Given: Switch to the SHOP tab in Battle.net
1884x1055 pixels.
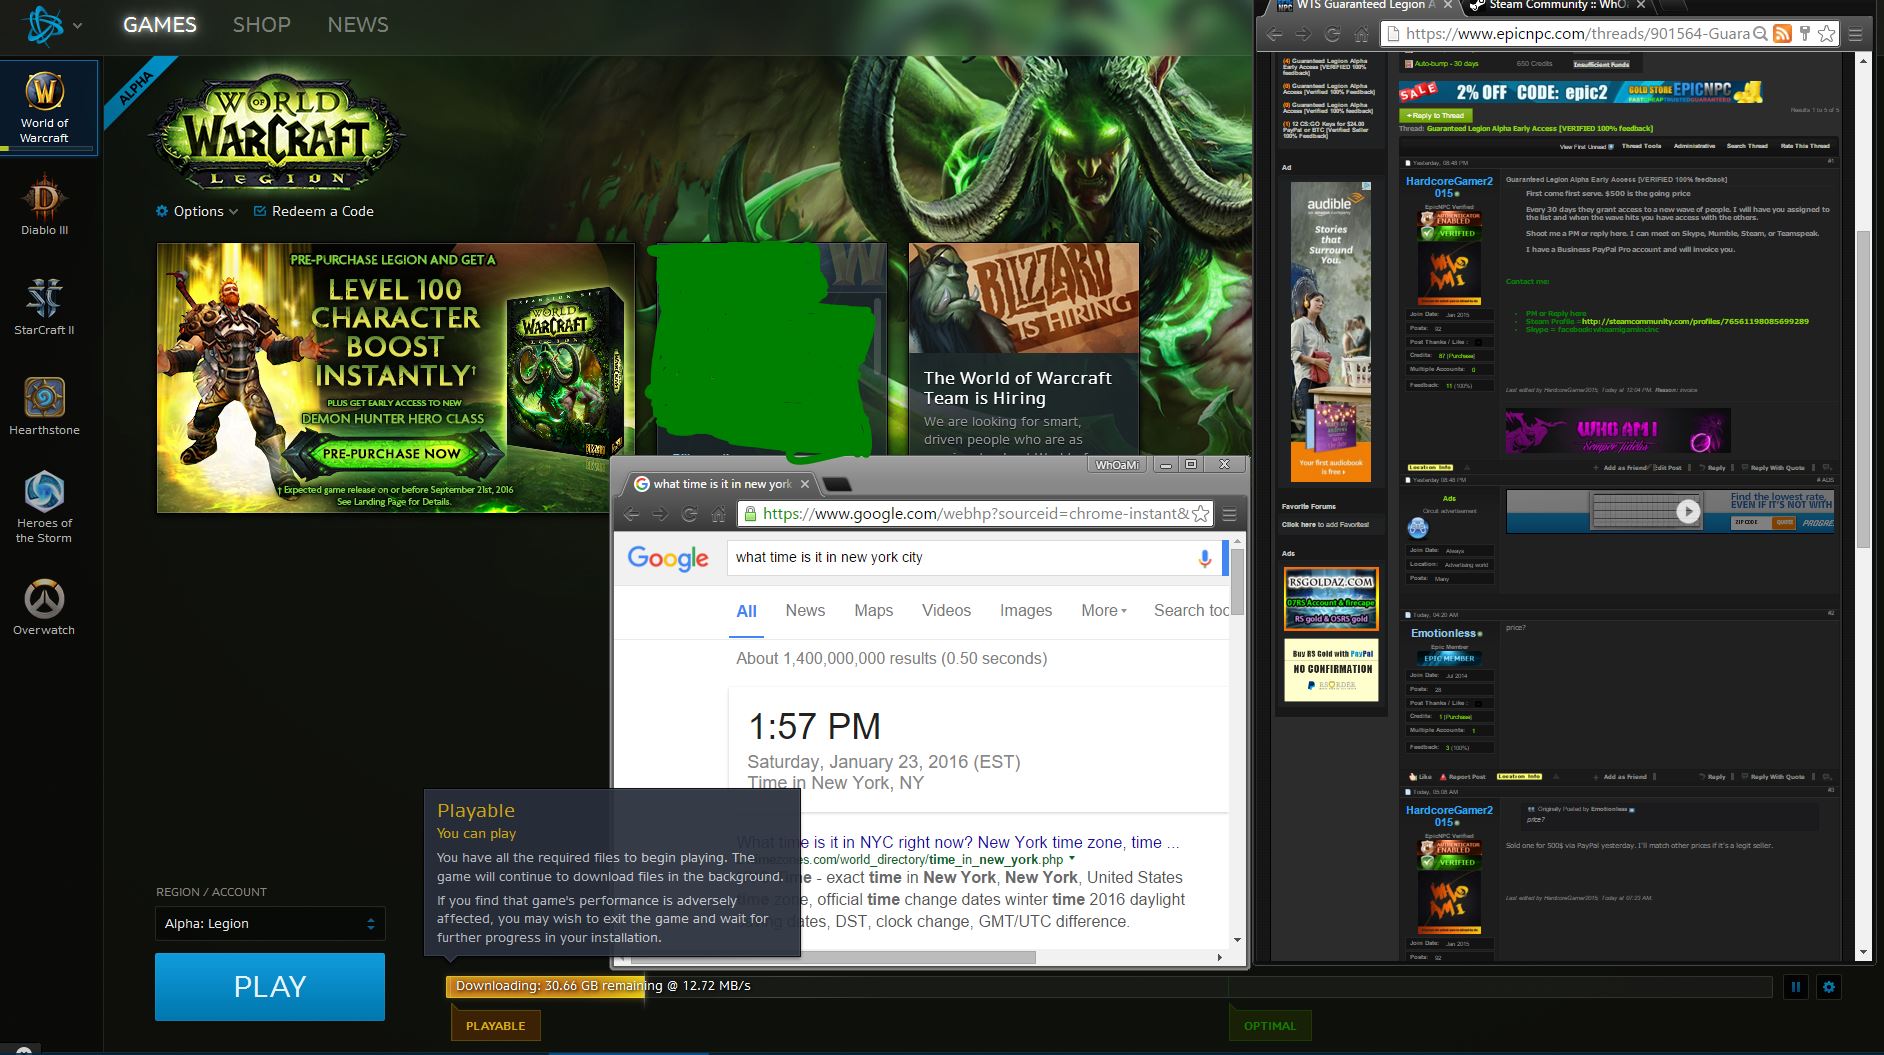Looking at the screenshot, I should pos(261,25).
